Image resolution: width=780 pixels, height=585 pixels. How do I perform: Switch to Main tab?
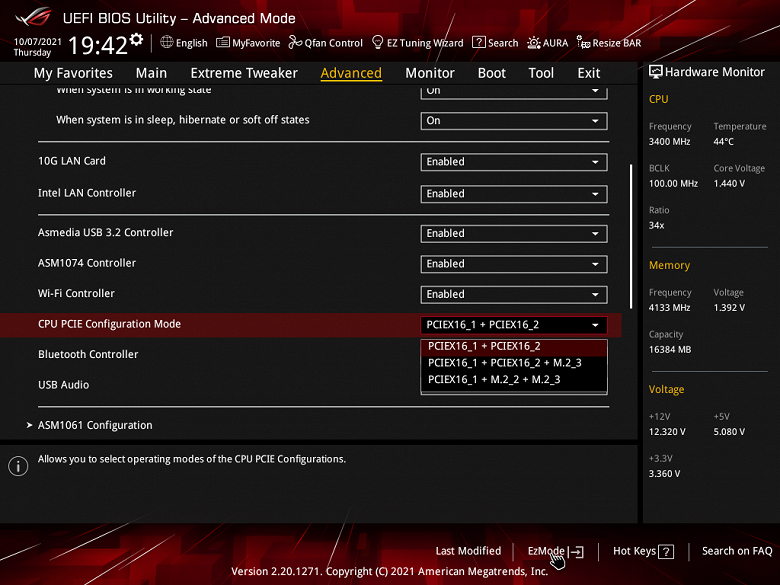point(151,73)
